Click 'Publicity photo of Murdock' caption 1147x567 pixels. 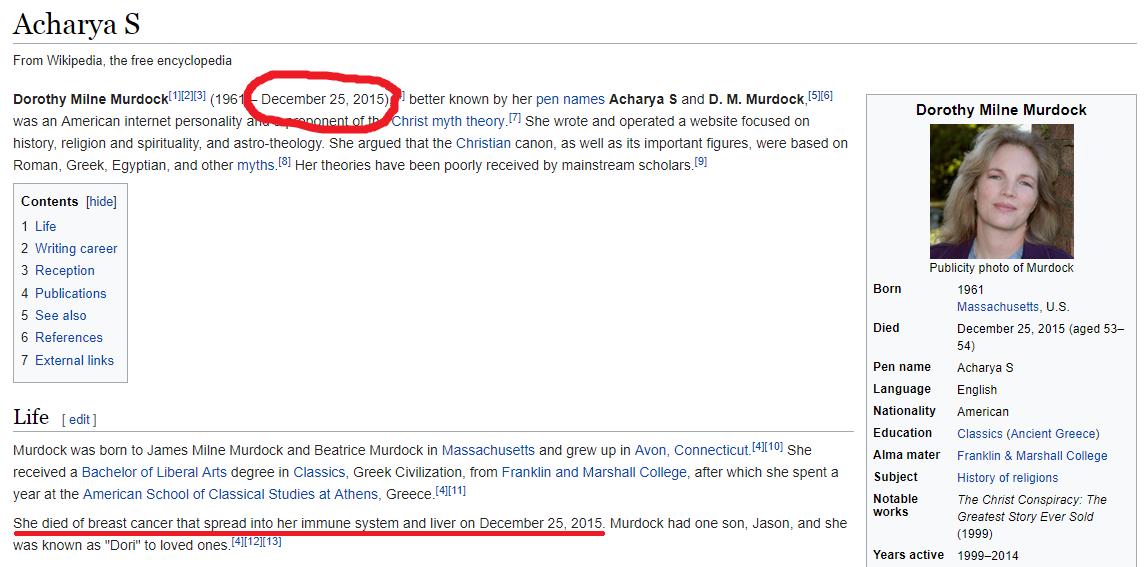(1001, 268)
